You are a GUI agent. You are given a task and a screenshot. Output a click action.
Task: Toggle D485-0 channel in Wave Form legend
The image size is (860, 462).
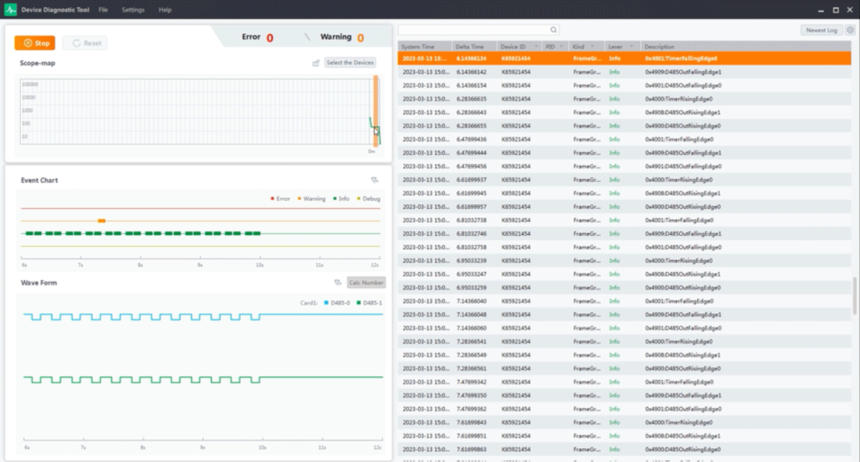337,303
